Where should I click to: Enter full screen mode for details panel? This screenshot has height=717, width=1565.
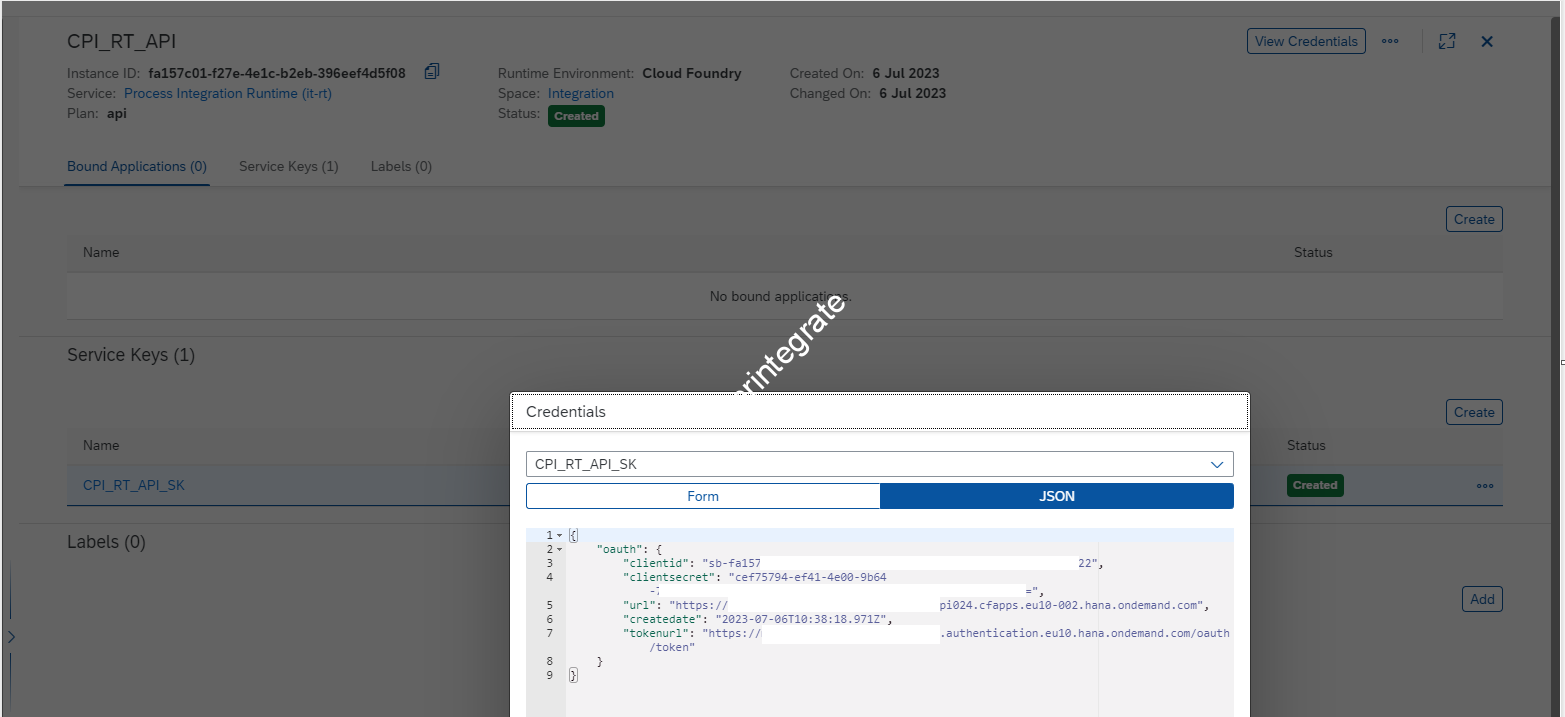[x=1446, y=41]
